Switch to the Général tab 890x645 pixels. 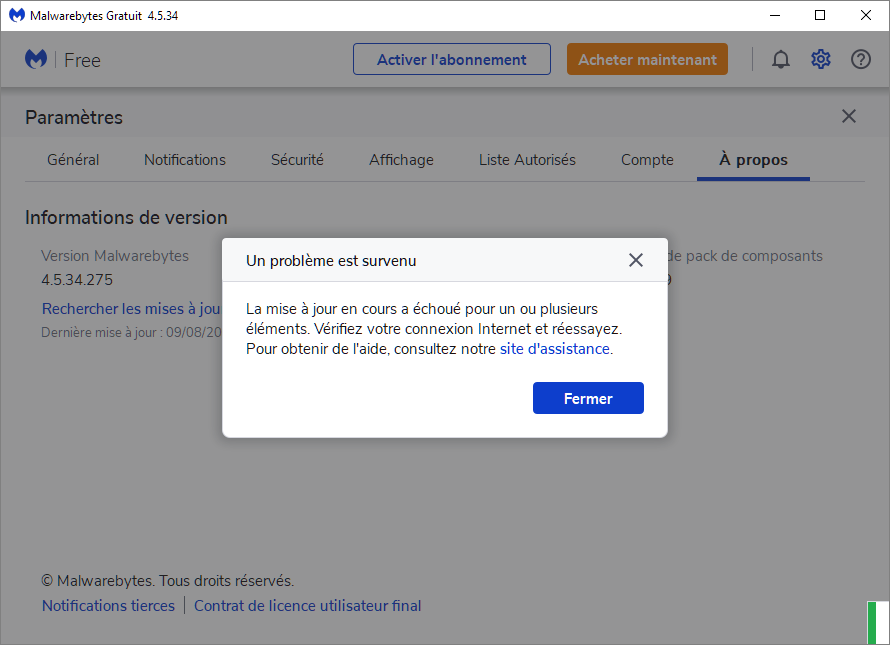pyautogui.click(x=73, y=160)
